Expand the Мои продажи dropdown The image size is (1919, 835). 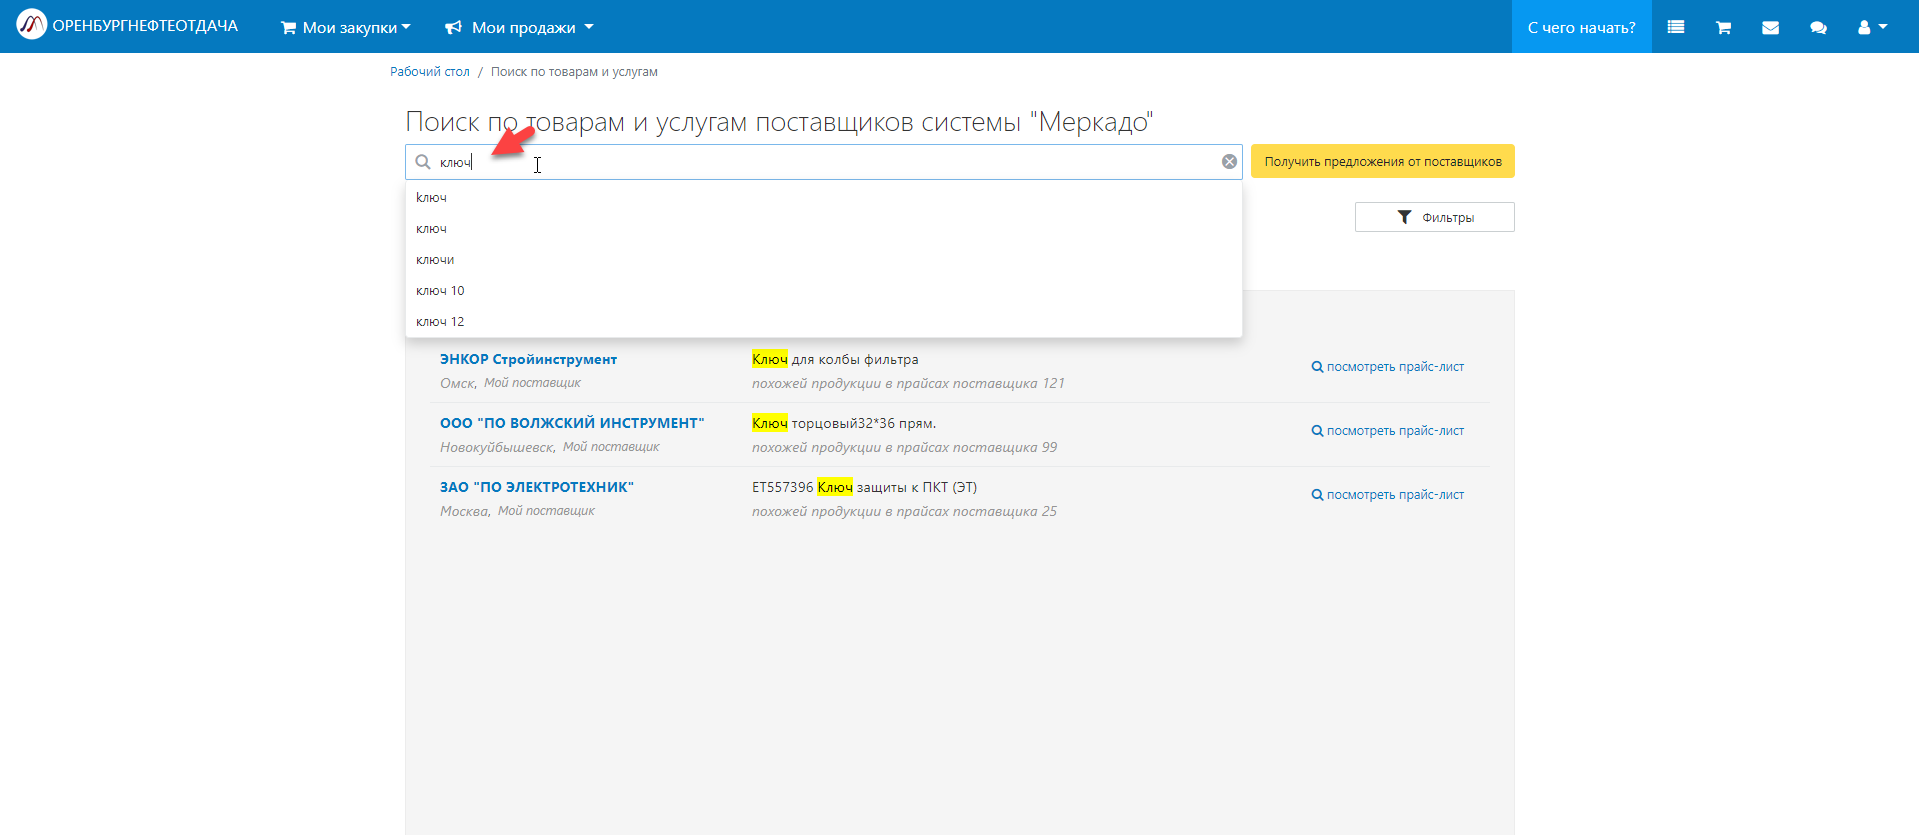520,27
